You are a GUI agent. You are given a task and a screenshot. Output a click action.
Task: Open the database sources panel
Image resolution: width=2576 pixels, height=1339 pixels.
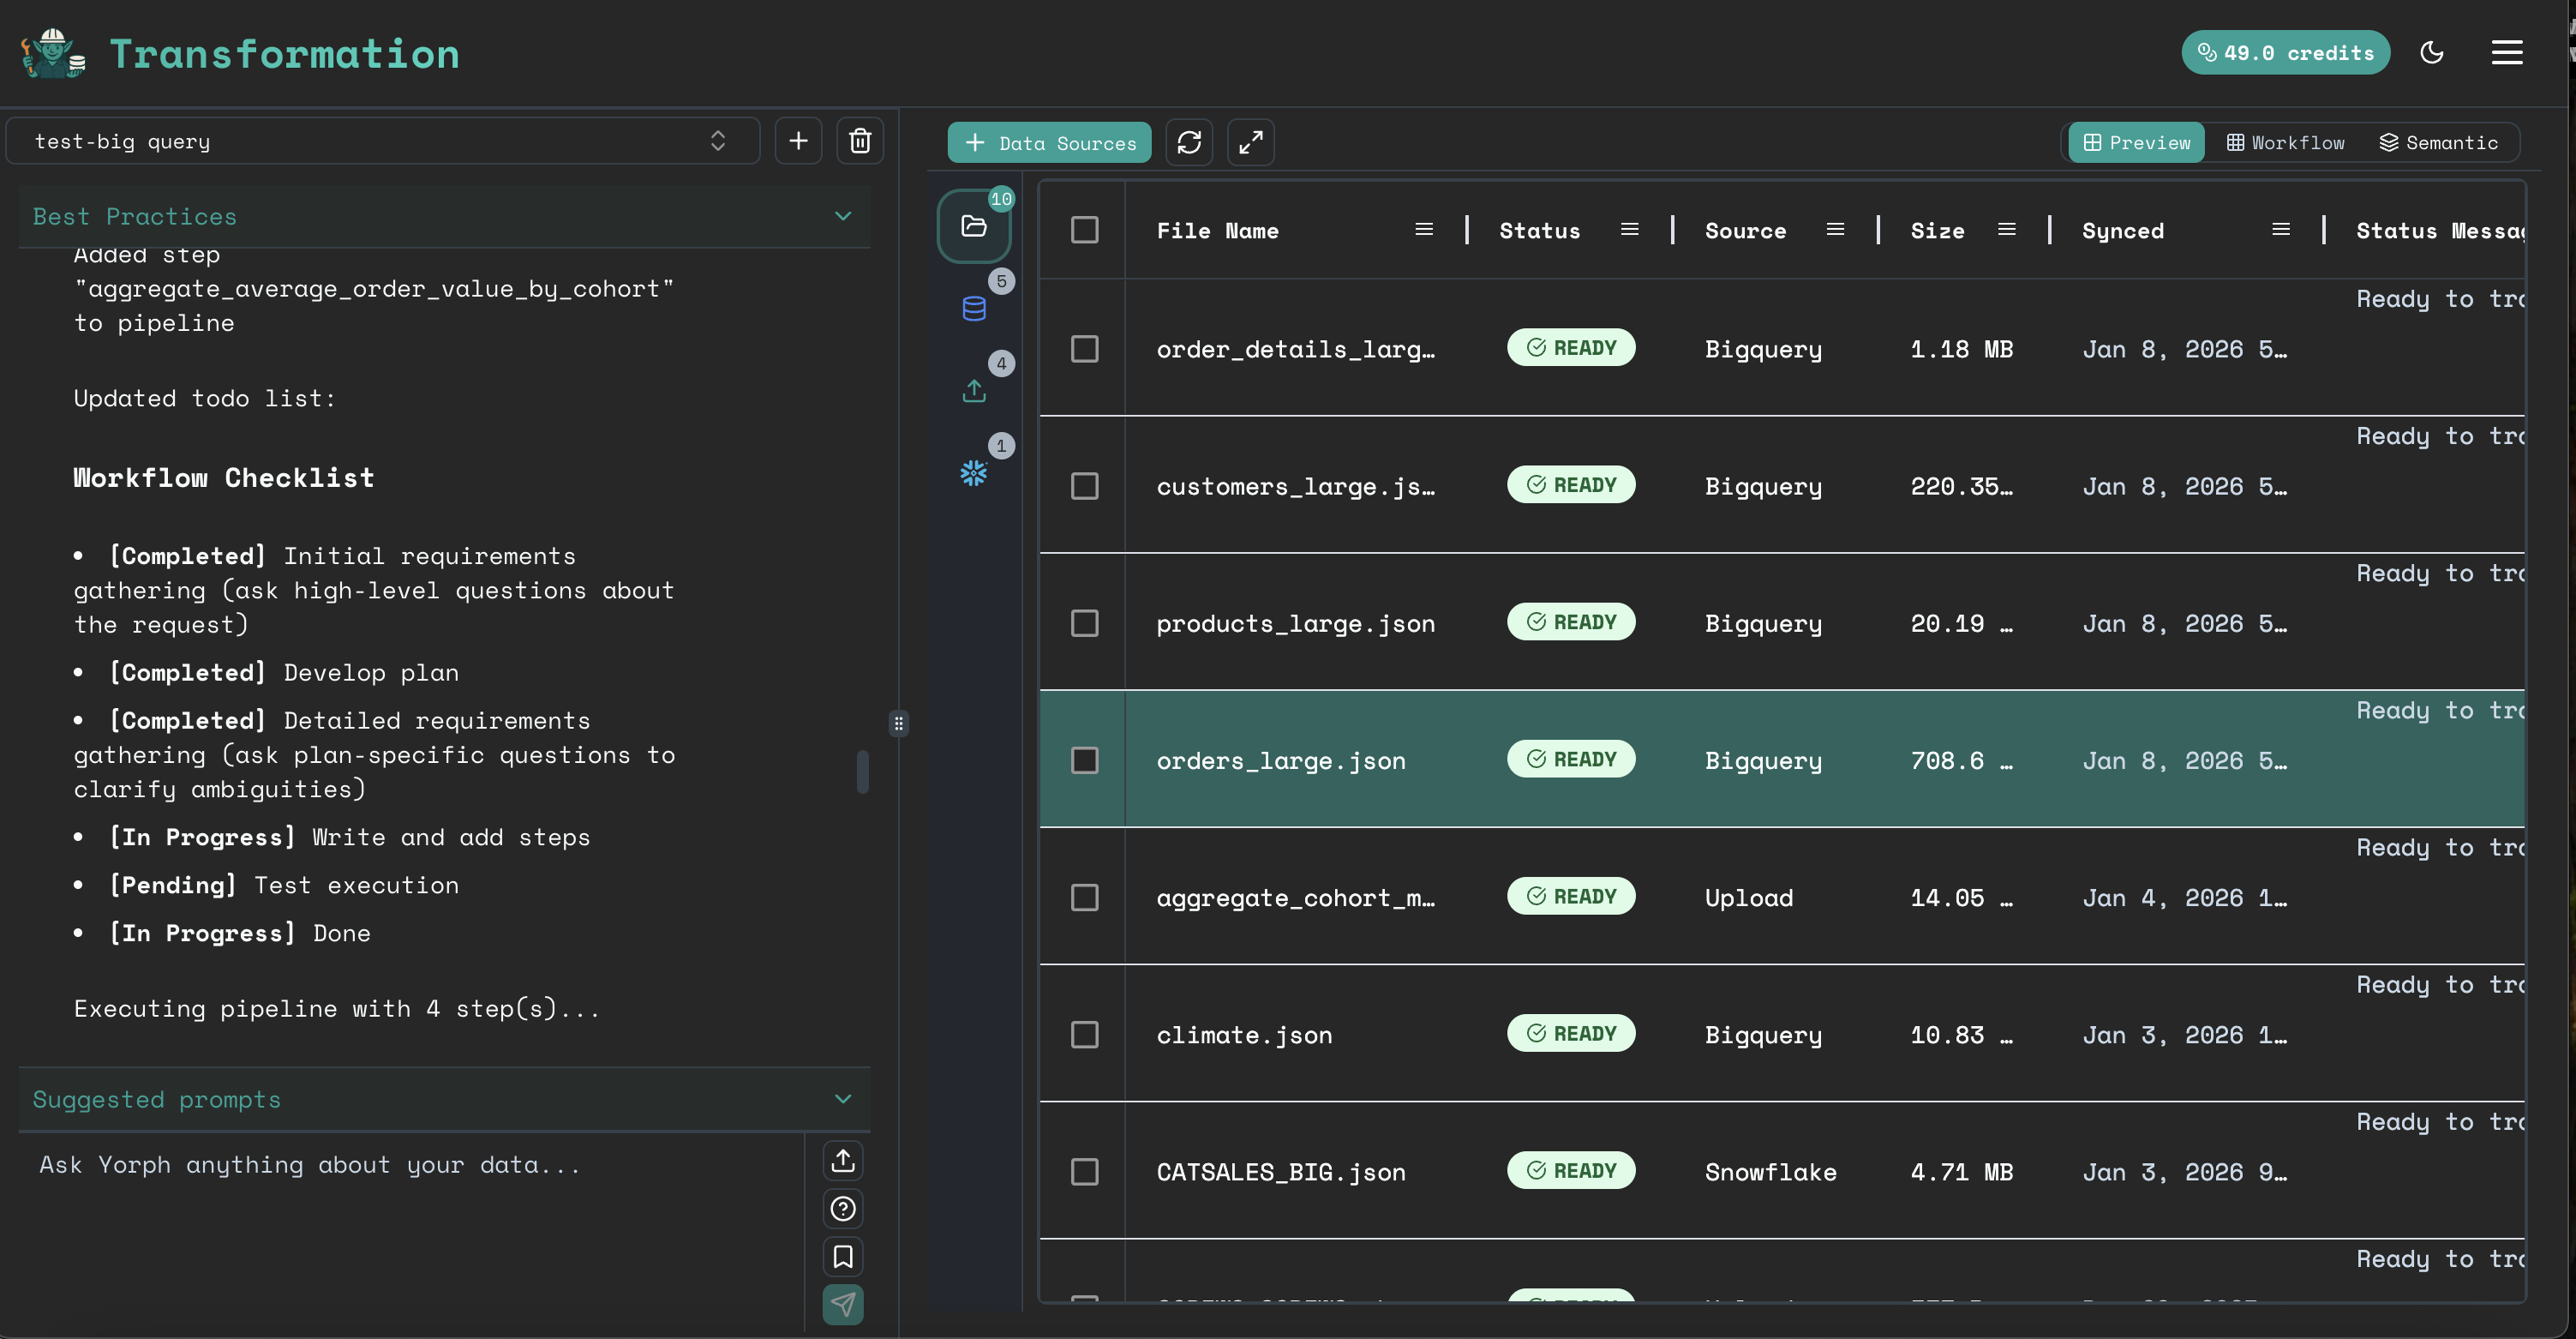click(973, 308)
